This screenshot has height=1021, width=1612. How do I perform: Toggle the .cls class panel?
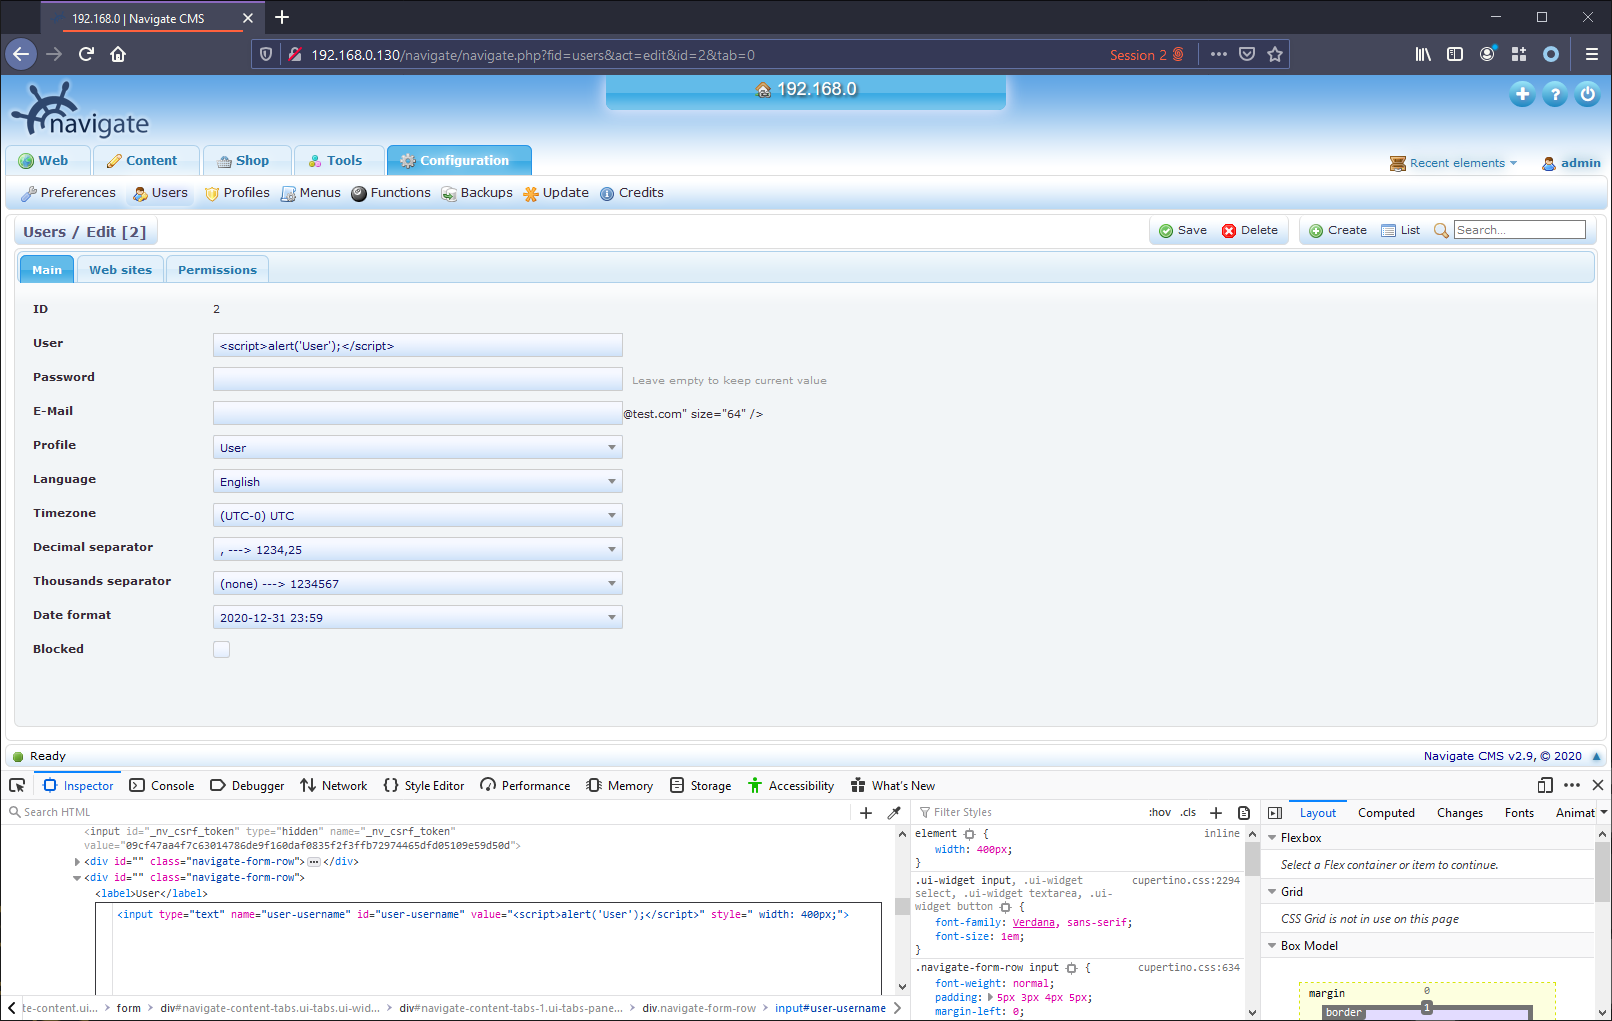[1188, 812]
